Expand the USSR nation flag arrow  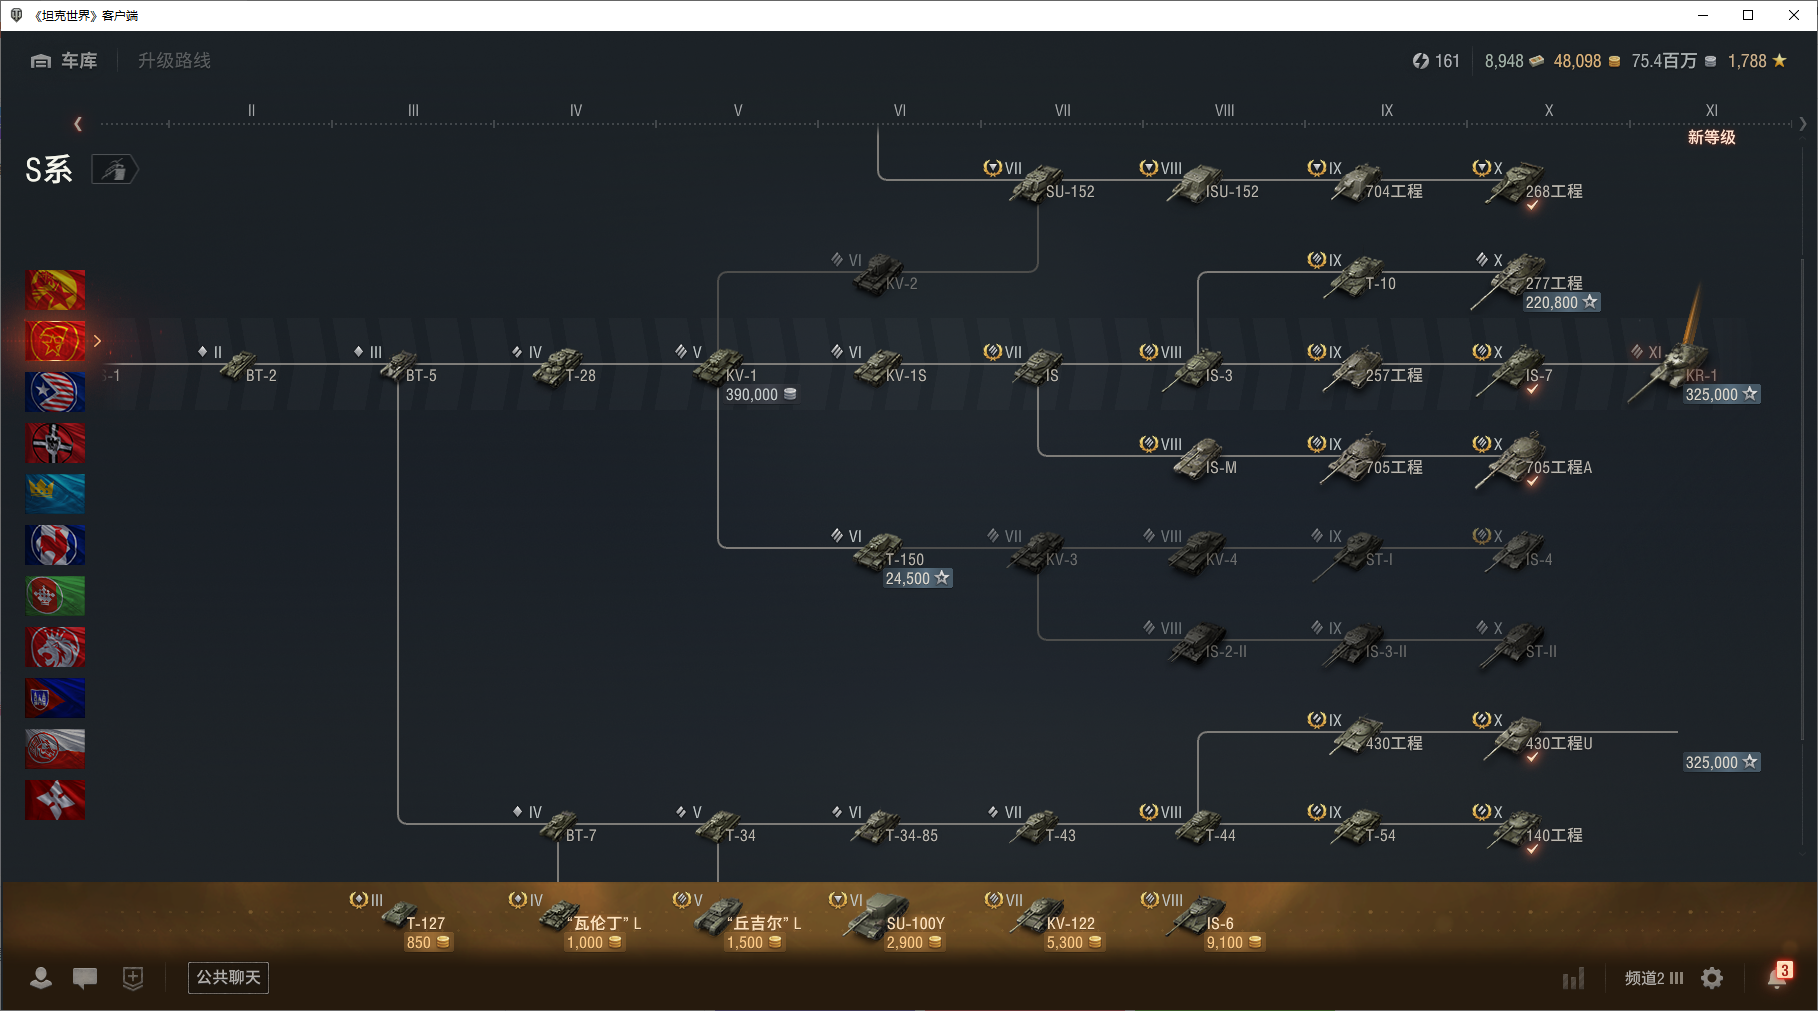[x=97, y=341]
